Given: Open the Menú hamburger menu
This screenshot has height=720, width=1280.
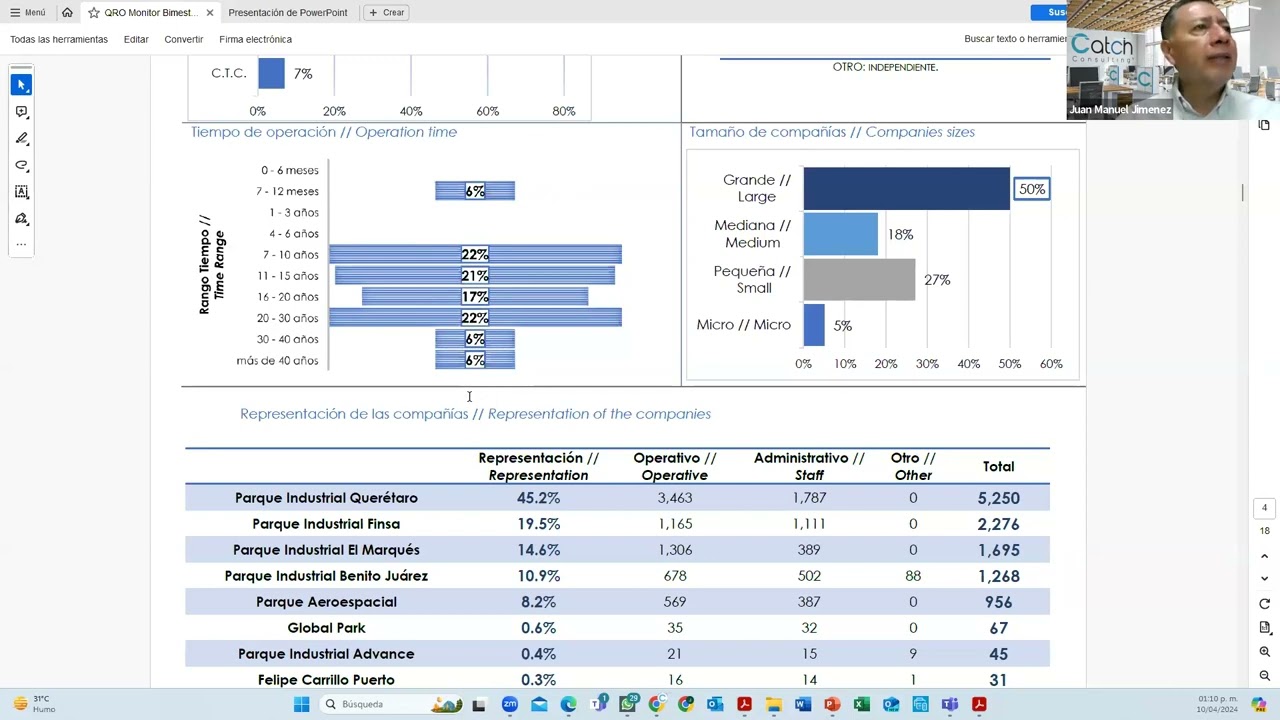Looking at the screenshot, I should (x=27, y=12).
